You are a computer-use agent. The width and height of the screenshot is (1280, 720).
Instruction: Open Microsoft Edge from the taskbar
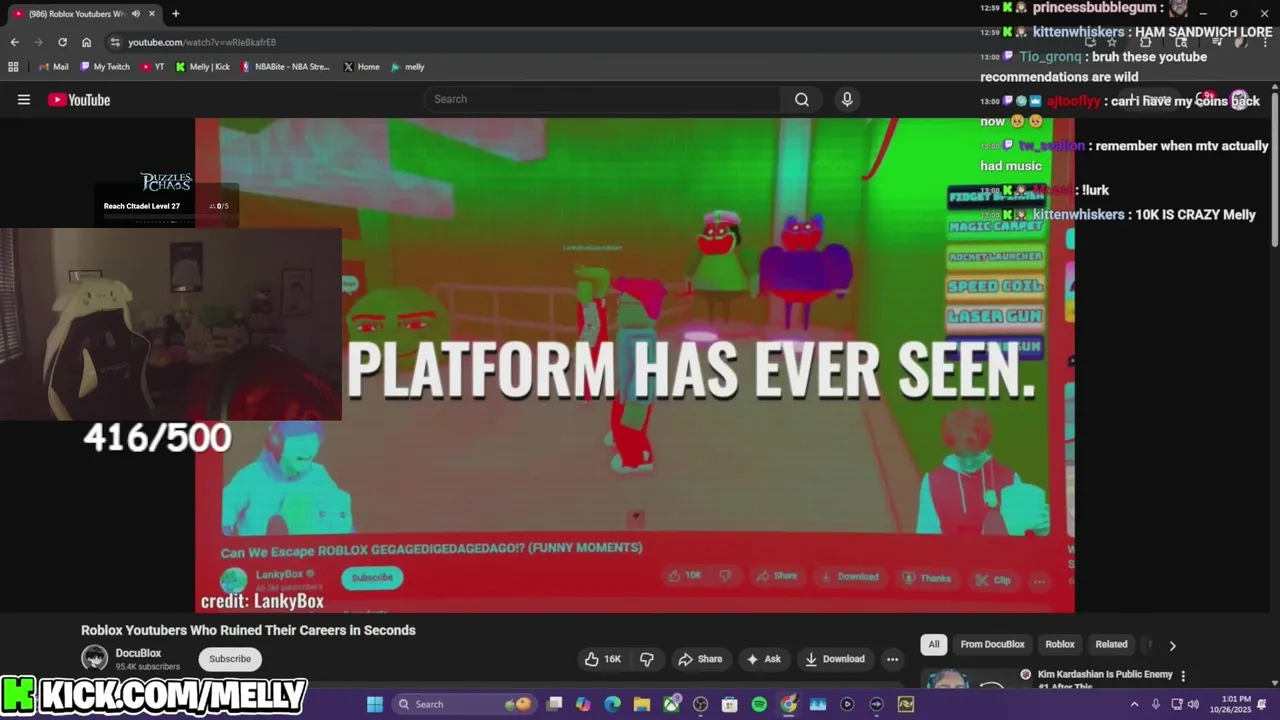pyautogui.click(x=612, y=704)
